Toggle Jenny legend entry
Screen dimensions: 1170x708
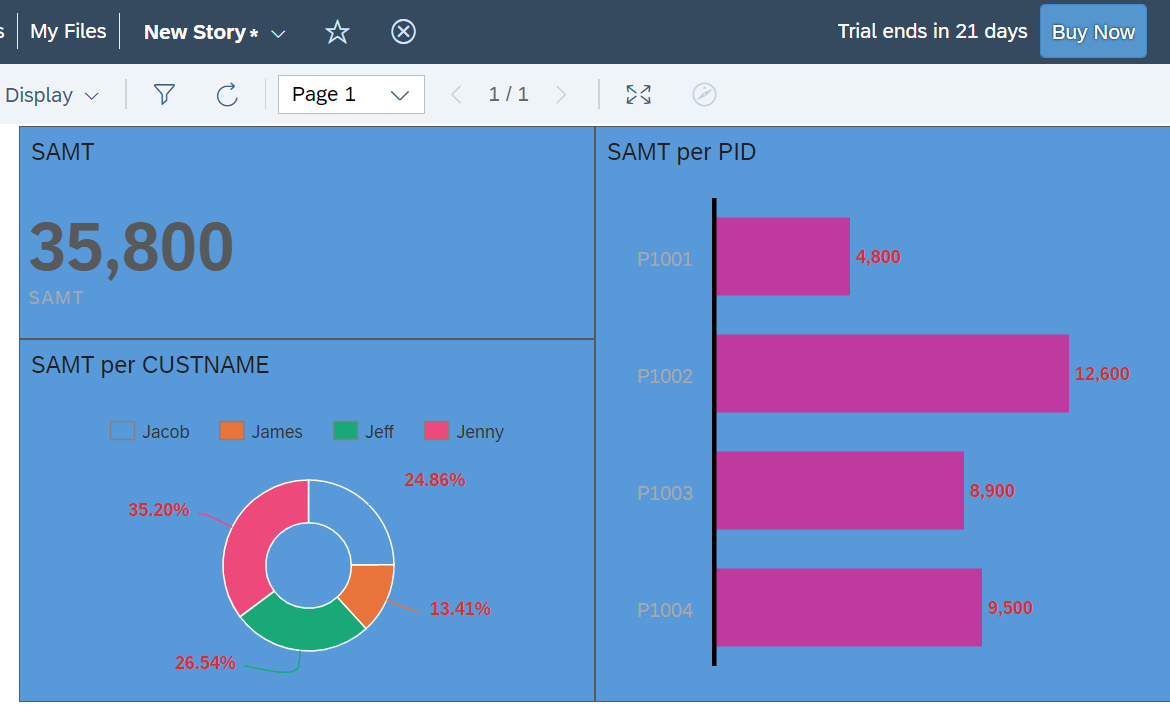click(464, 431)
